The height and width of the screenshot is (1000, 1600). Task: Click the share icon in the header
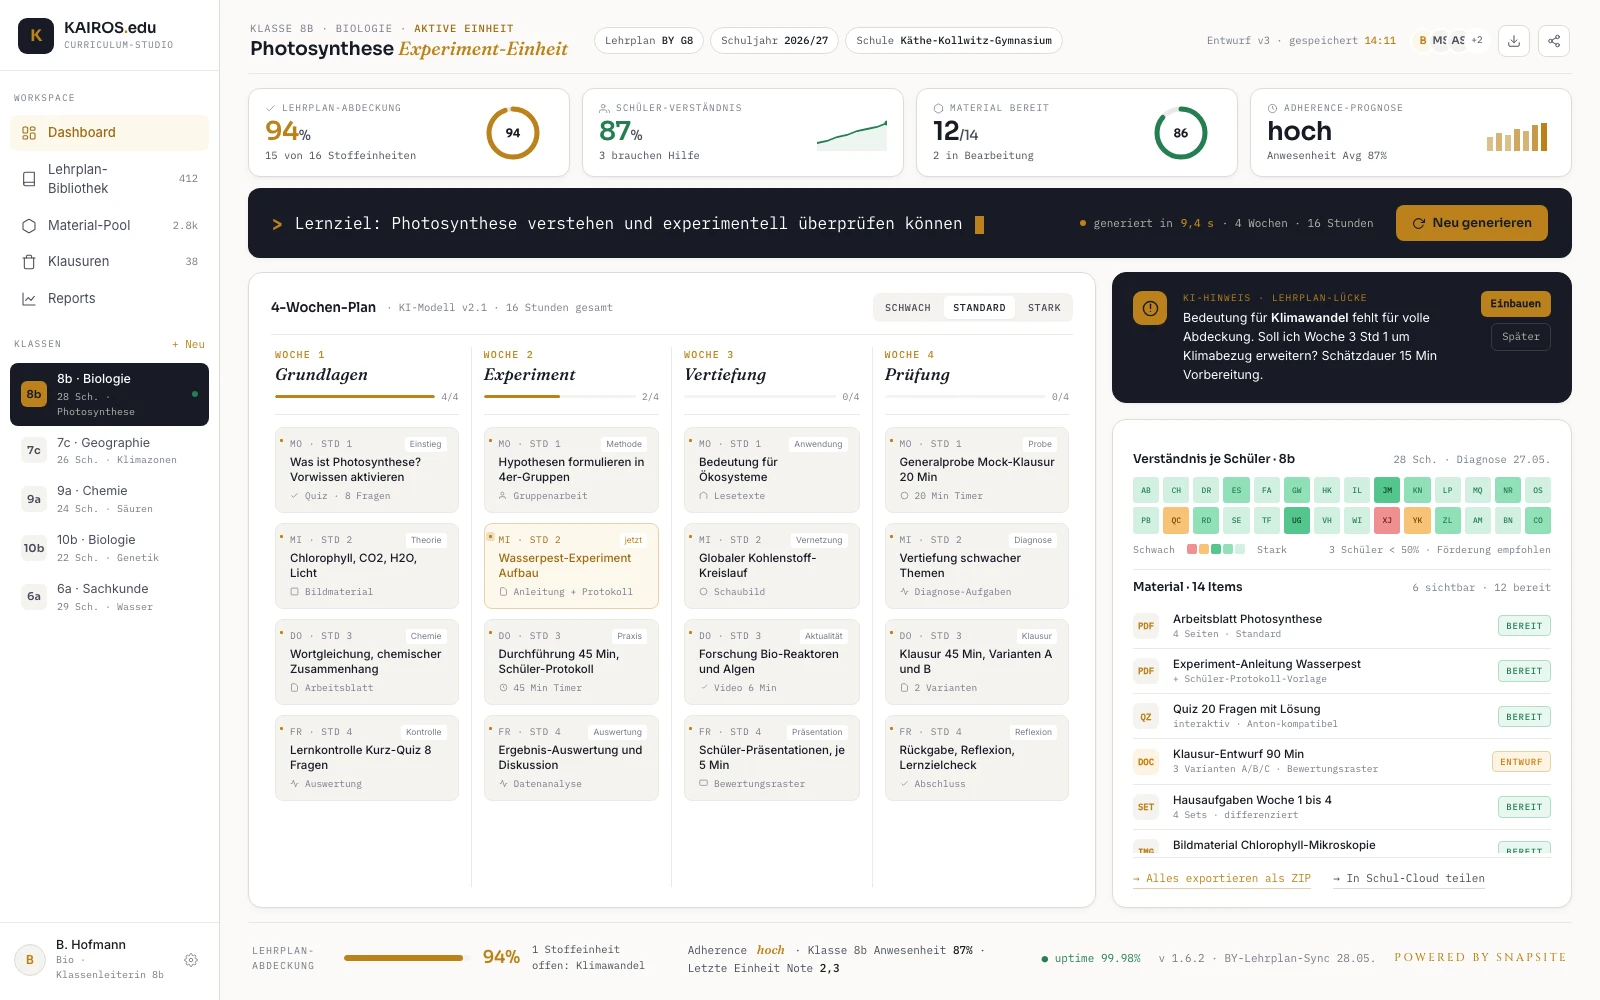1554,41
